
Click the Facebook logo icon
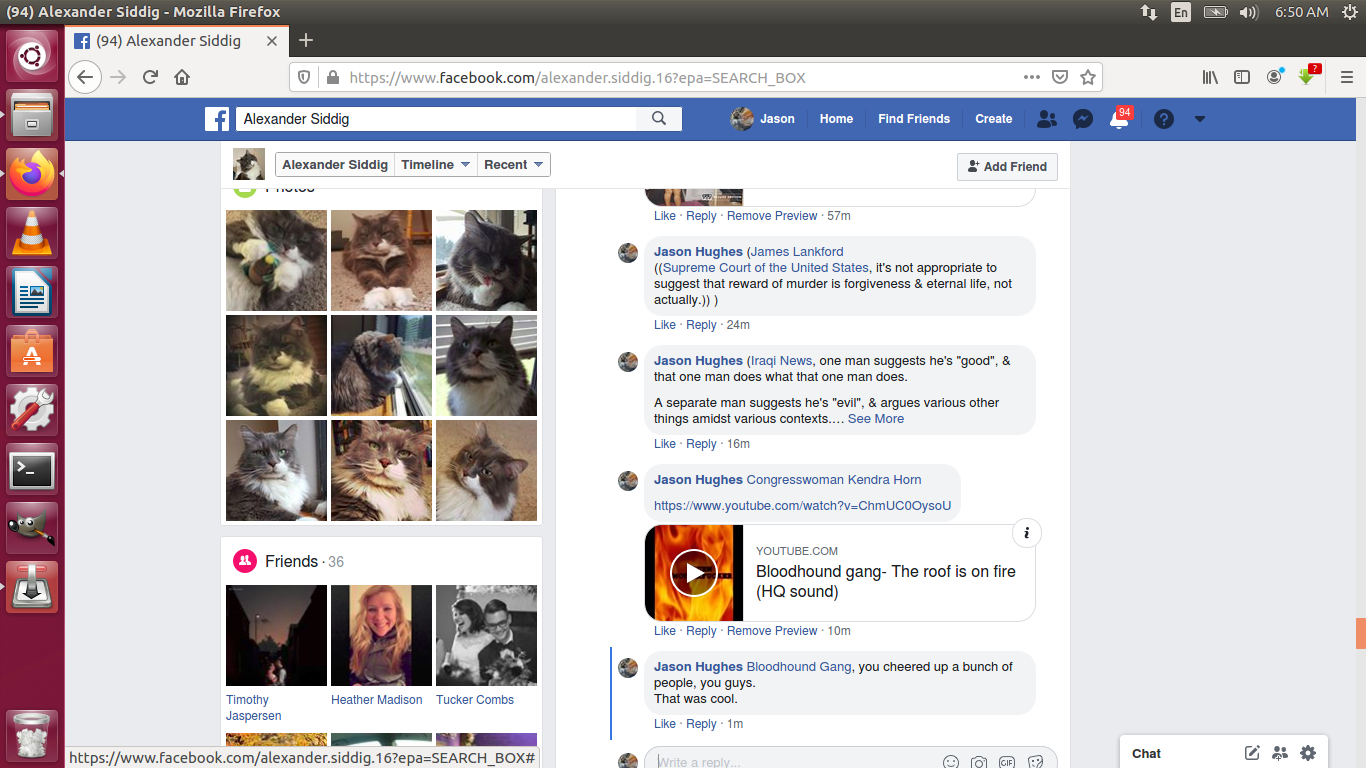pos(217,119)
